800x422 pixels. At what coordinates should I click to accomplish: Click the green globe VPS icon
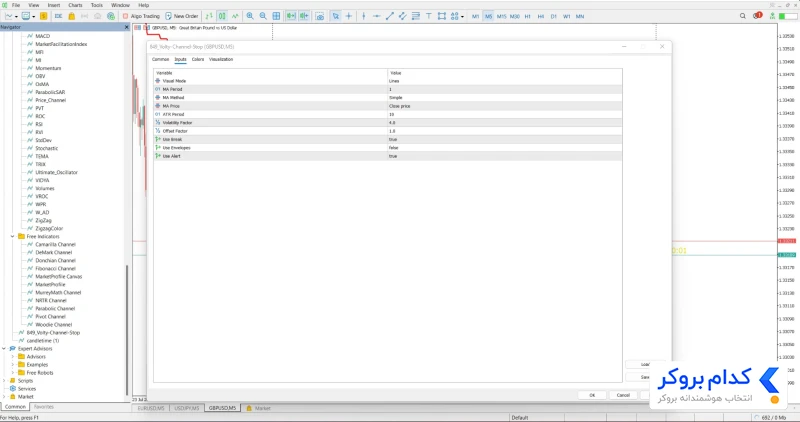[x=111, y=16]
